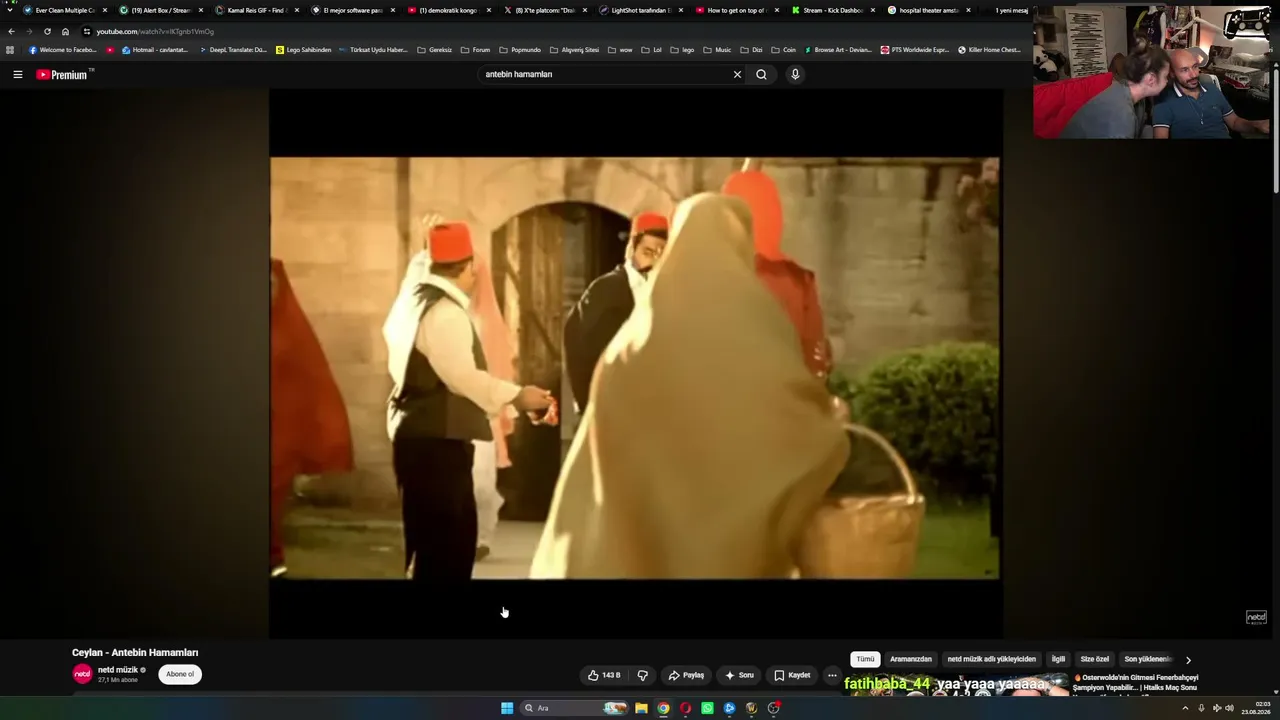Open the browser home page button
The width and height of the screenshot is (1280, 720).
click(x=65, y=31)
